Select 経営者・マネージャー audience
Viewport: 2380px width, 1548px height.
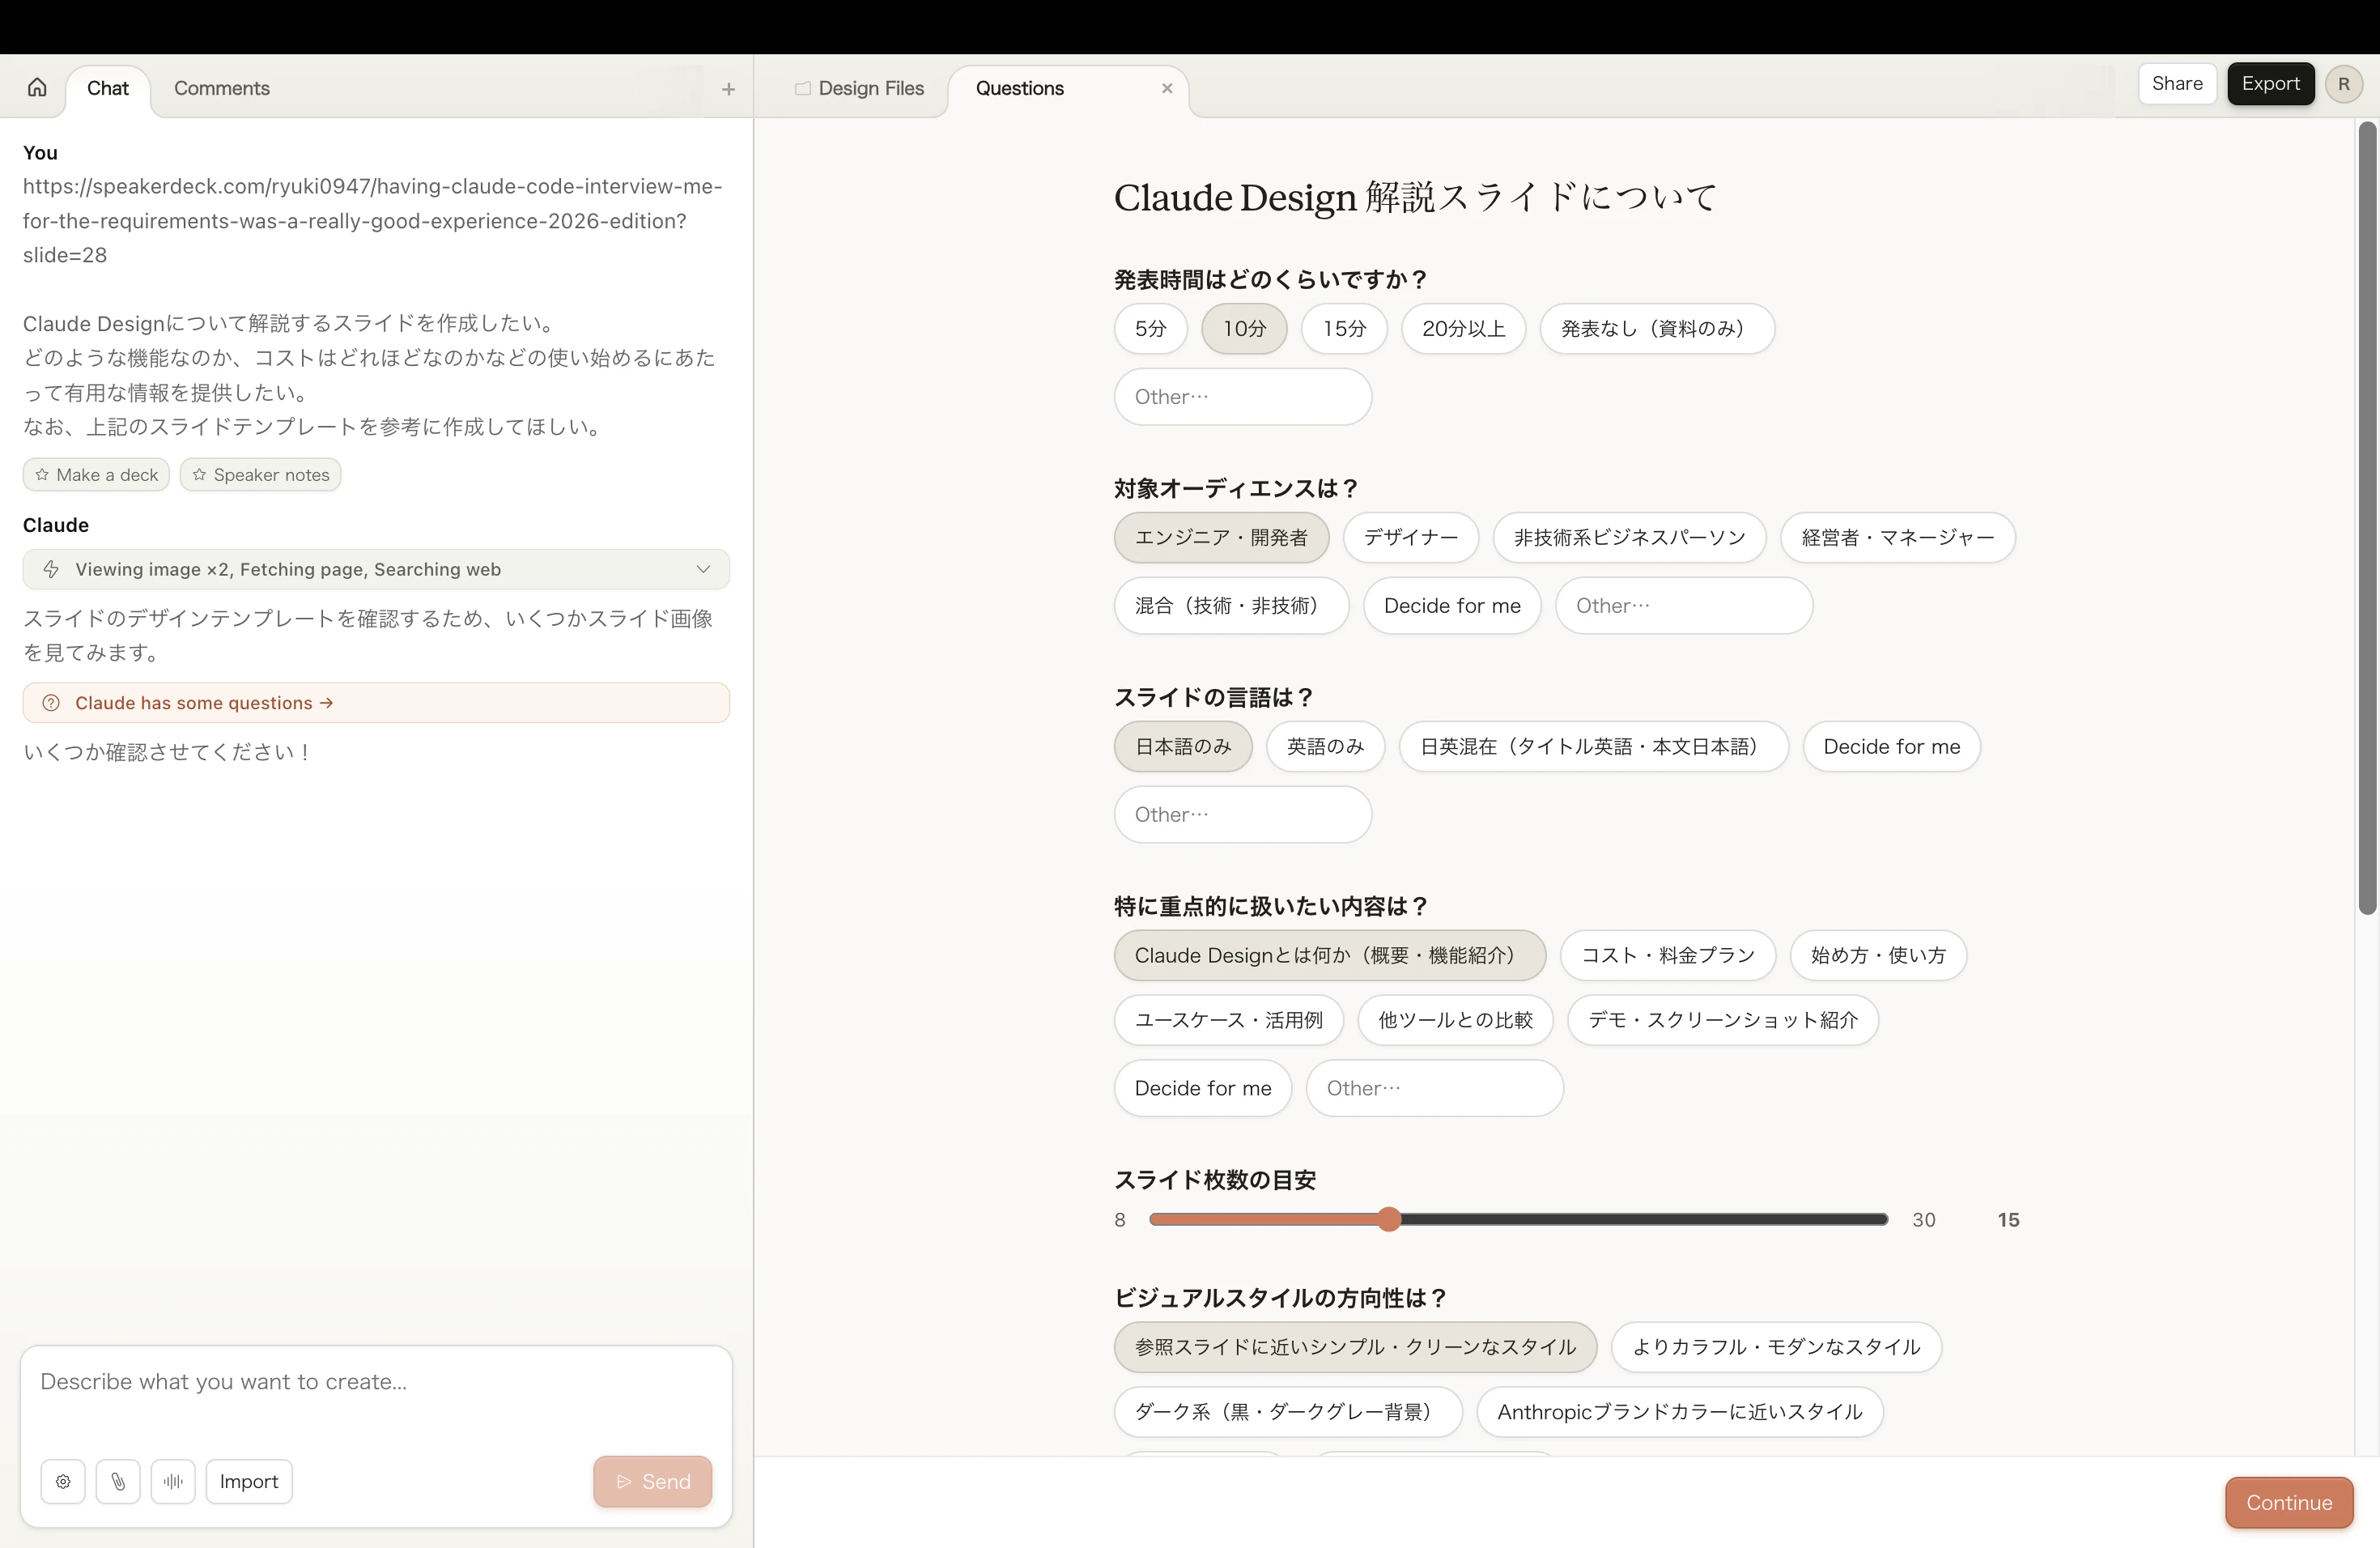pyautogui.click(x=1897, y=537)
